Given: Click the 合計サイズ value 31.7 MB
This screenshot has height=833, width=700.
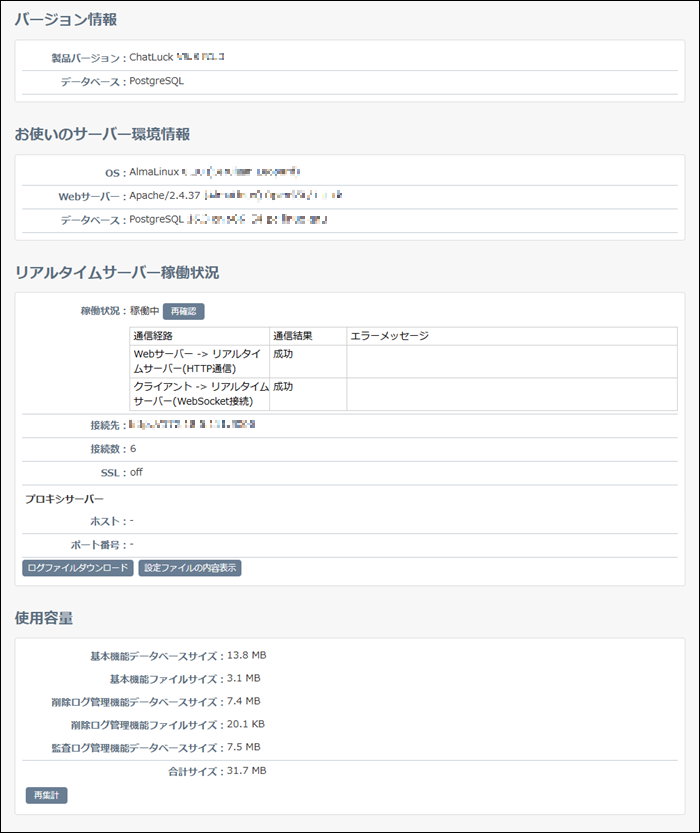Looking at the screenshot, I should (246, 771).
